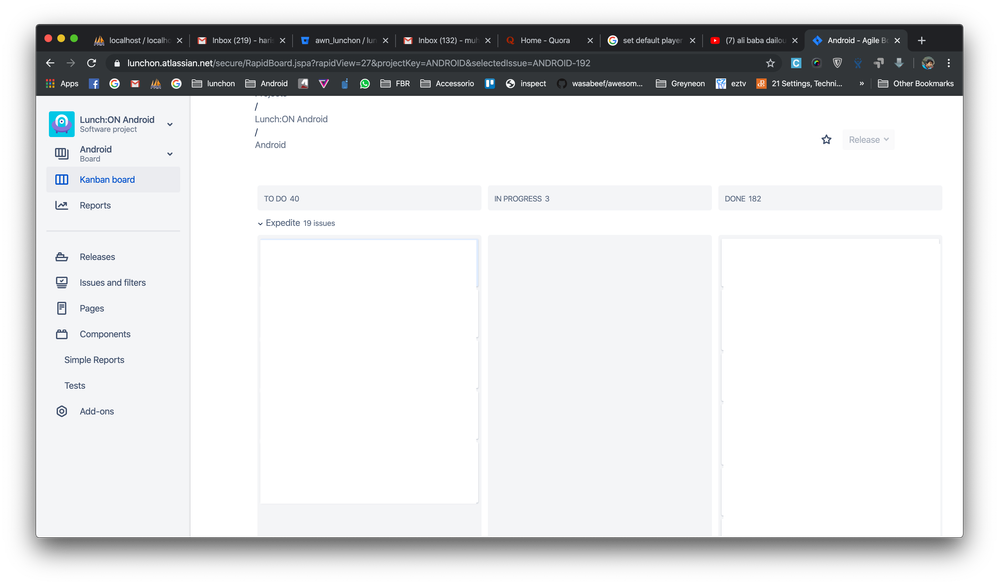Click the download arrow extension icon

coord(899,63)
